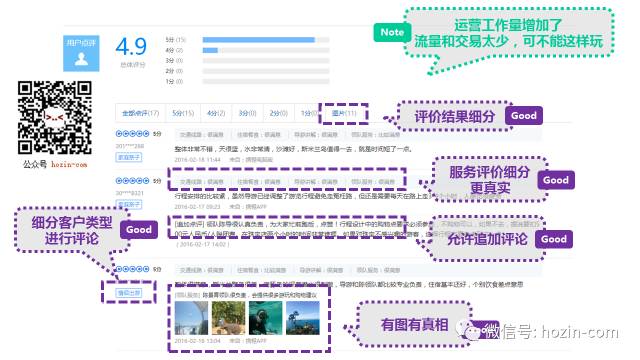Open the underwater diver photo thumbnail
Viewport: 640px width, 360px height.
coord(265,318)
